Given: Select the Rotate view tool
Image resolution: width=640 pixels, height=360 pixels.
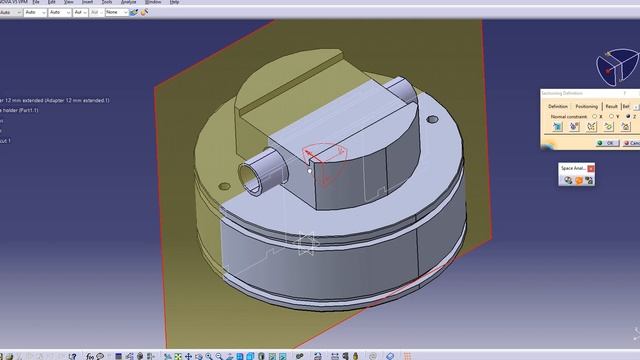Looking at the screenshot, I should 199,356.
